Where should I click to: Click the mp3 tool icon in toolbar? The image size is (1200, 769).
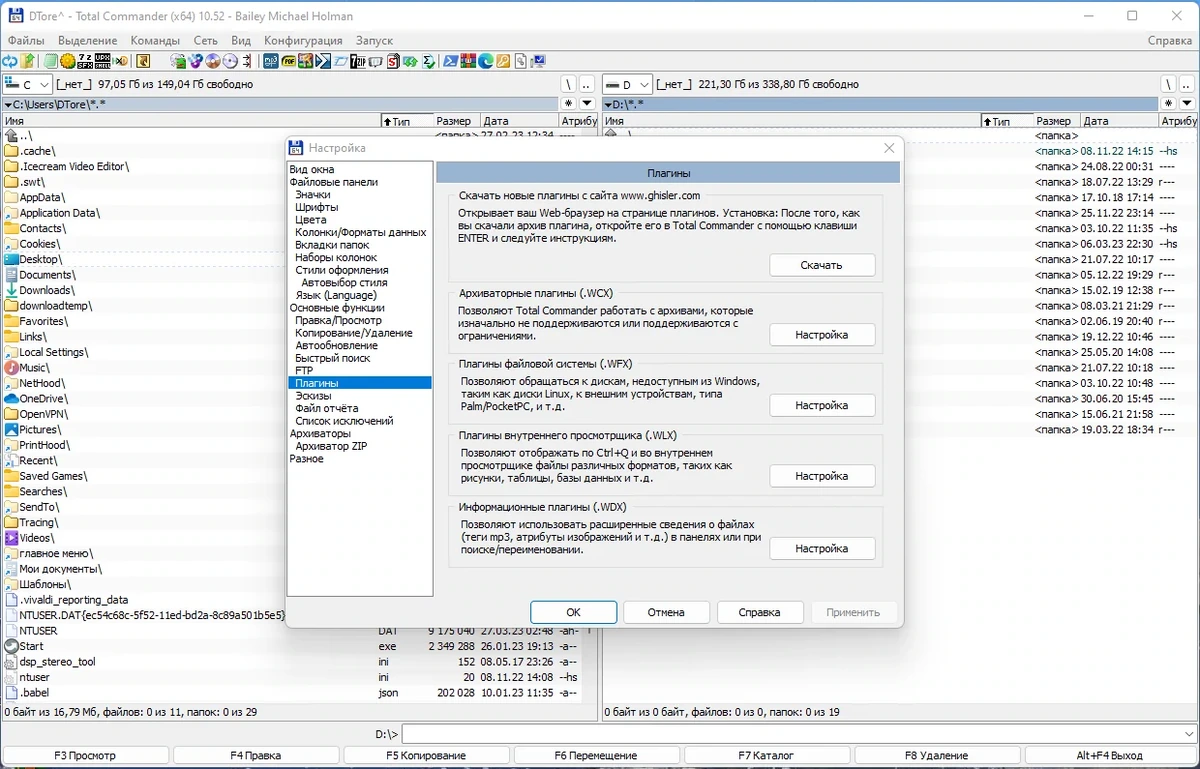point(270,61)
